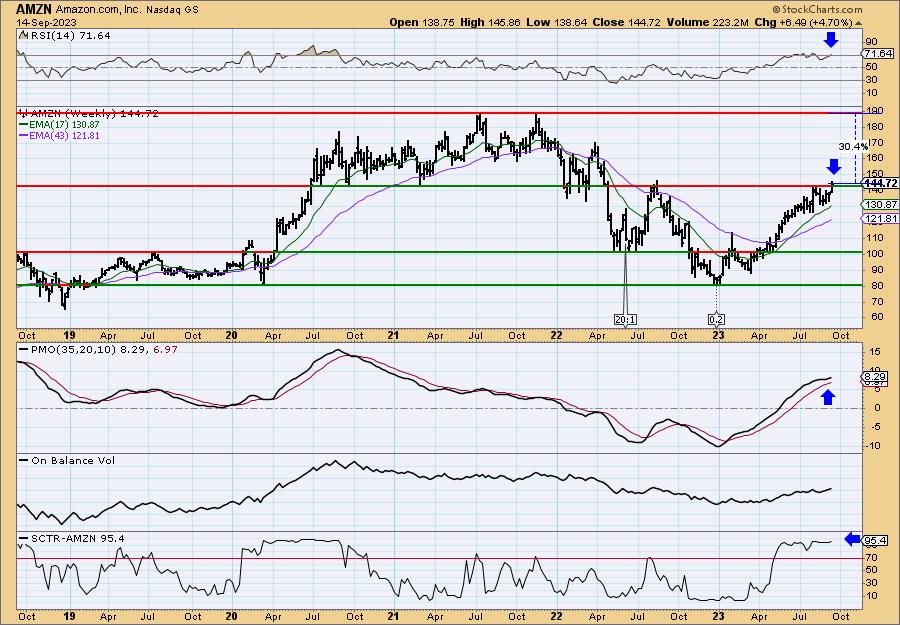900x625 pixels.
Task: Click the On Balance Vol label
Action: [72, 460]
